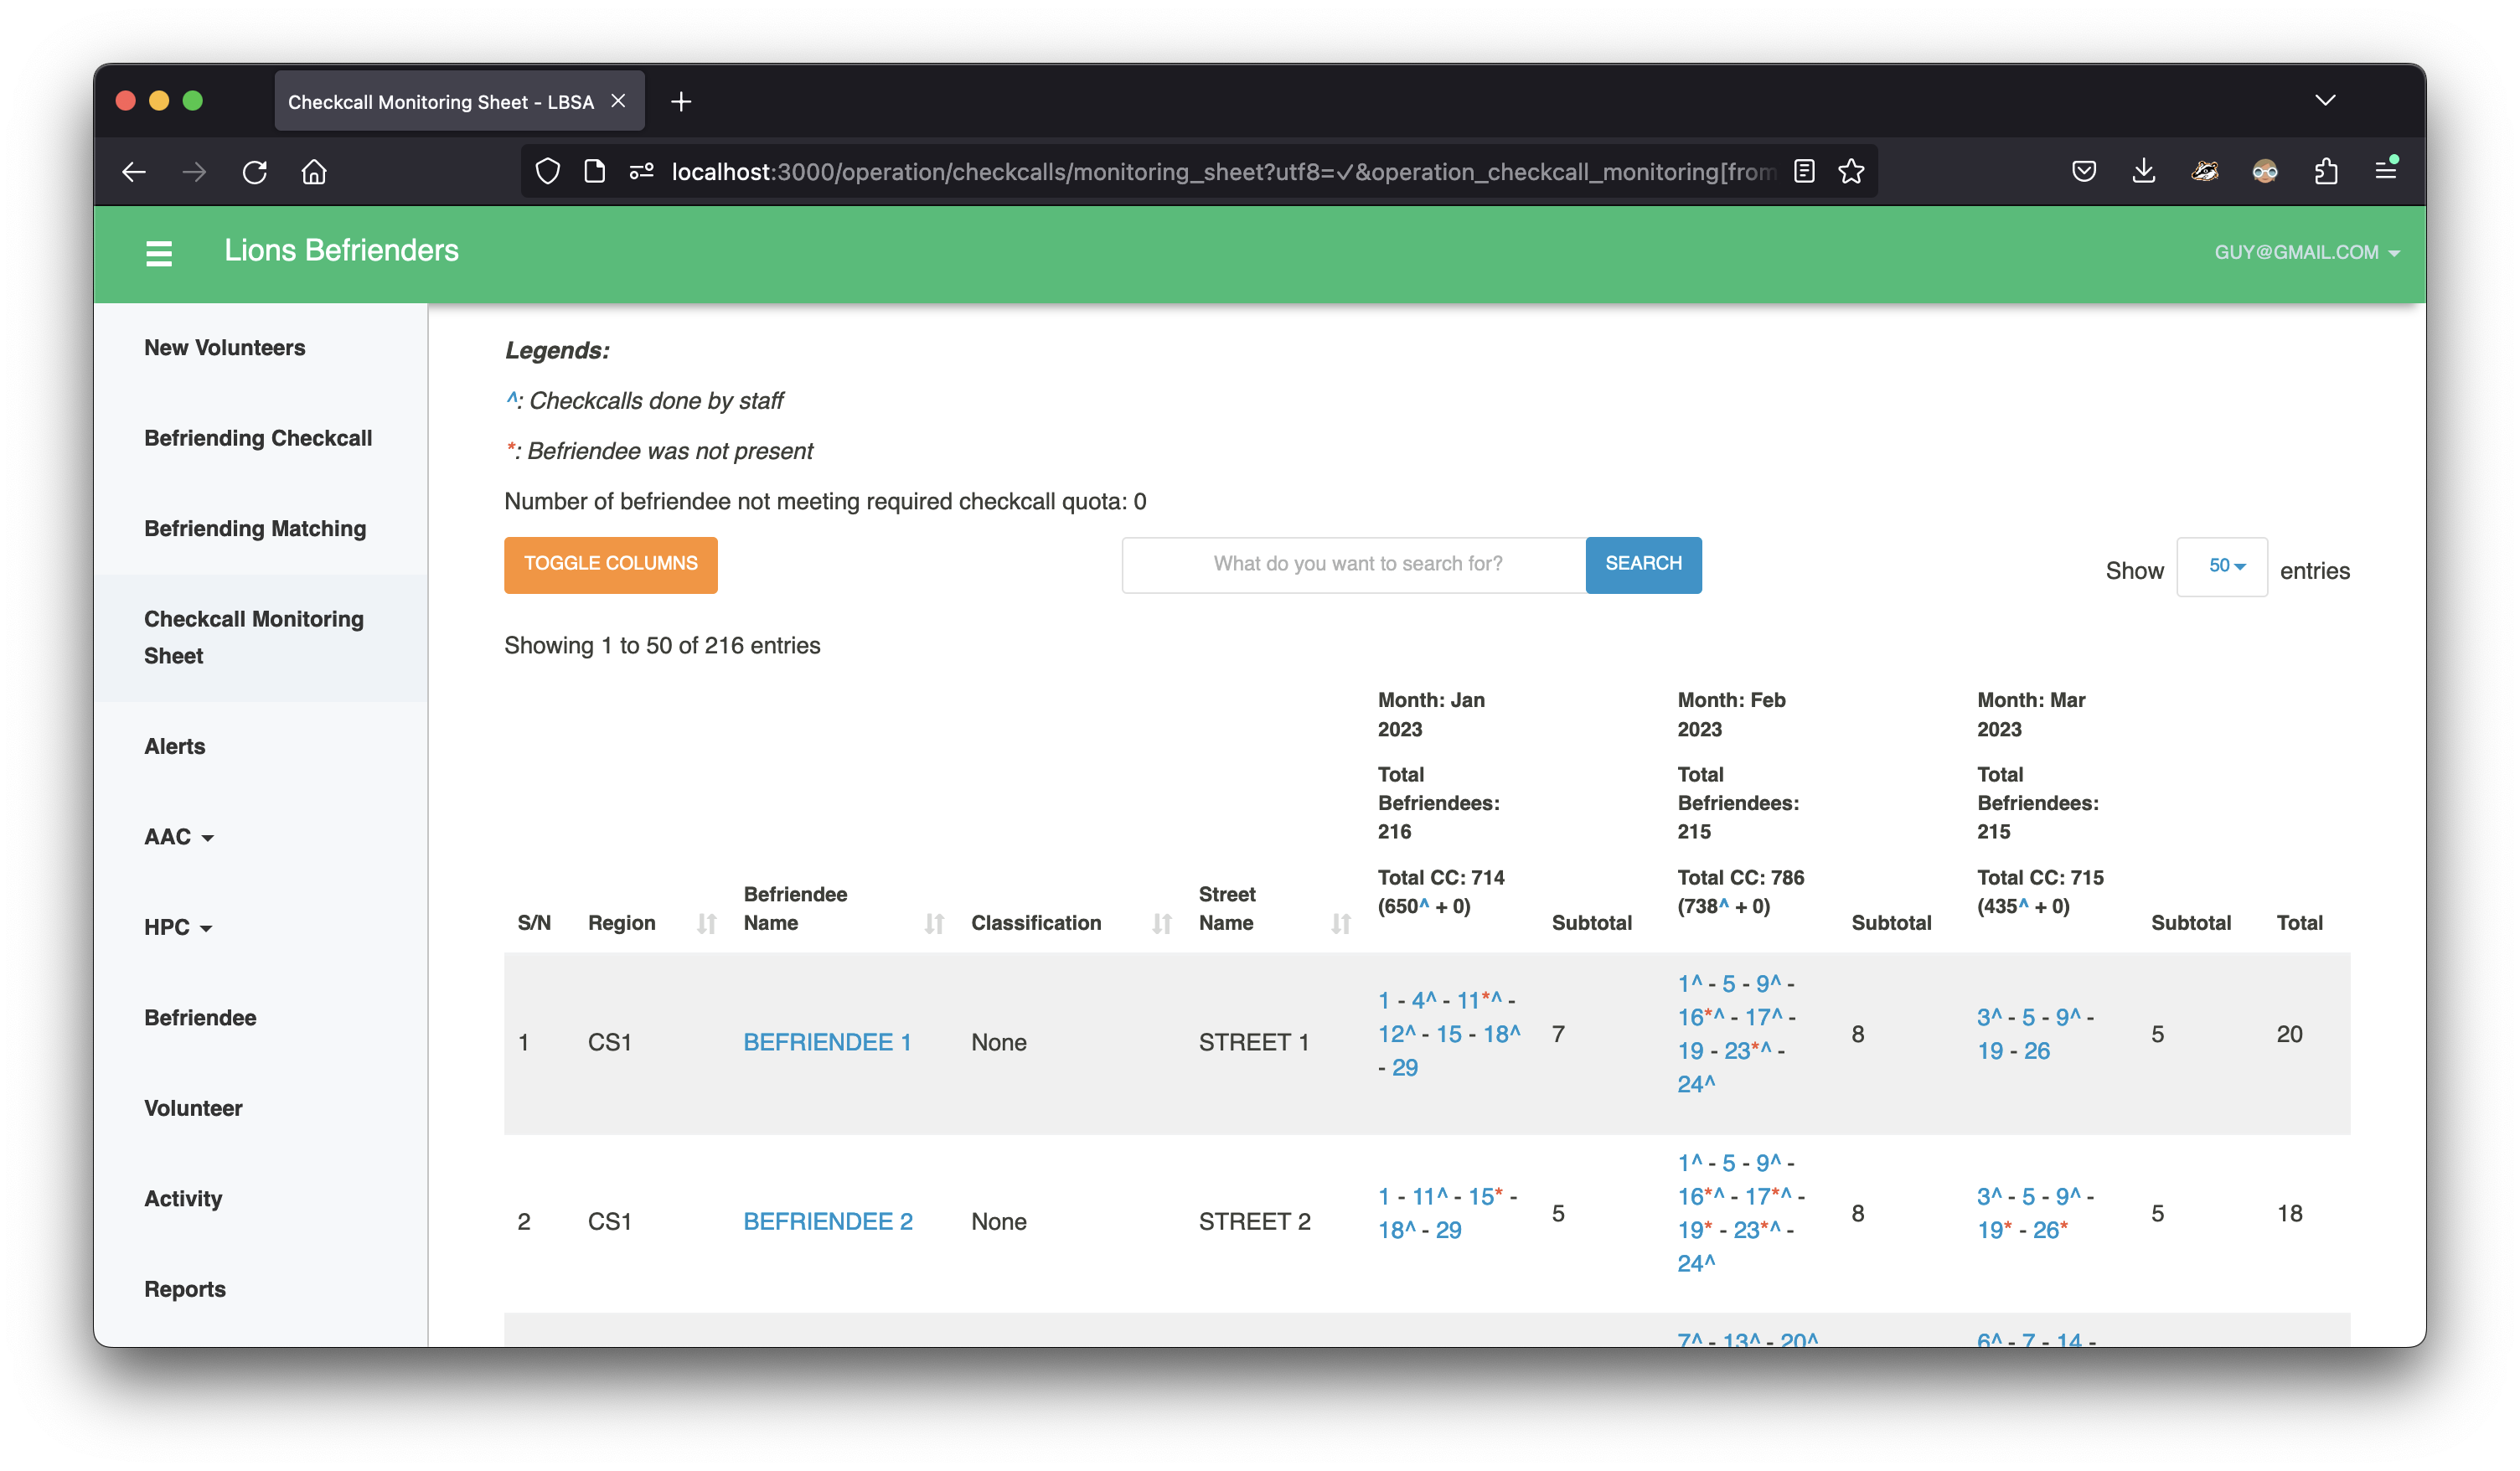Reload the current page
The height and width of the screenshot is (1471, 2520).
pos(255,172)
